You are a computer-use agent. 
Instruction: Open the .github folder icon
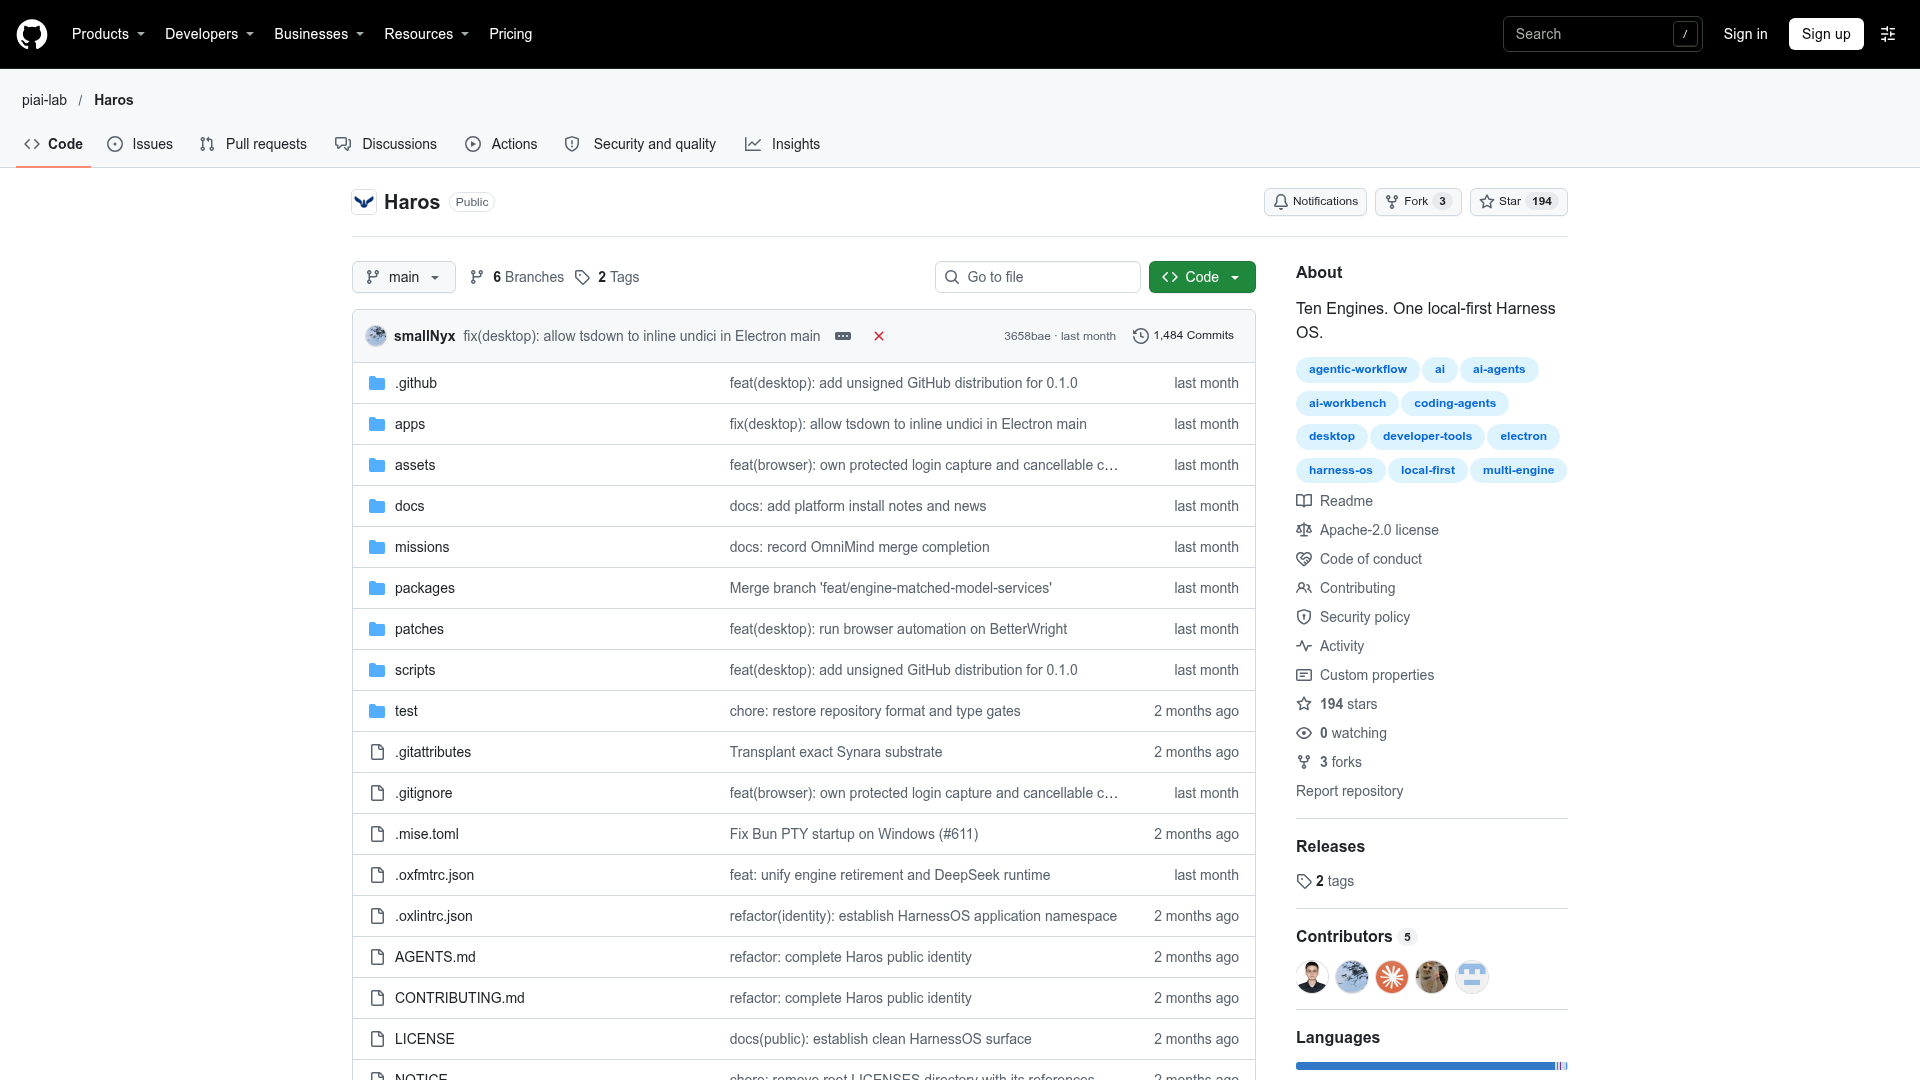tap(377, 383)
